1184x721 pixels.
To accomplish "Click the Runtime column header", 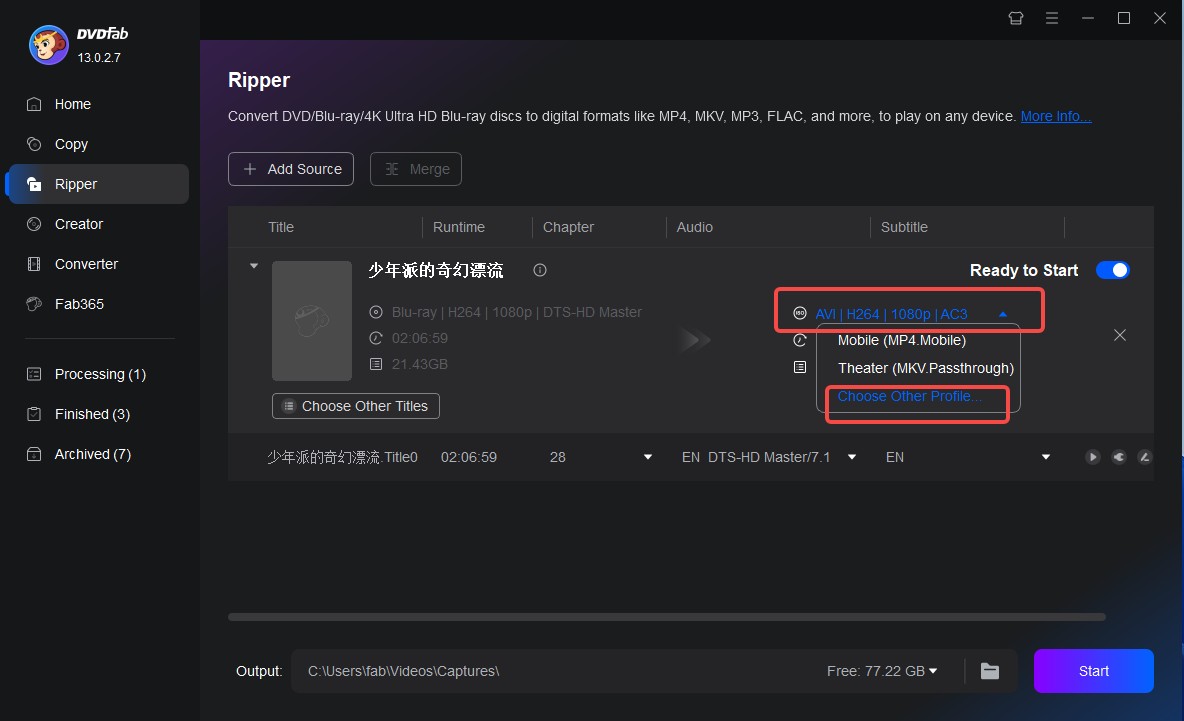I will [x=458, y=227].
